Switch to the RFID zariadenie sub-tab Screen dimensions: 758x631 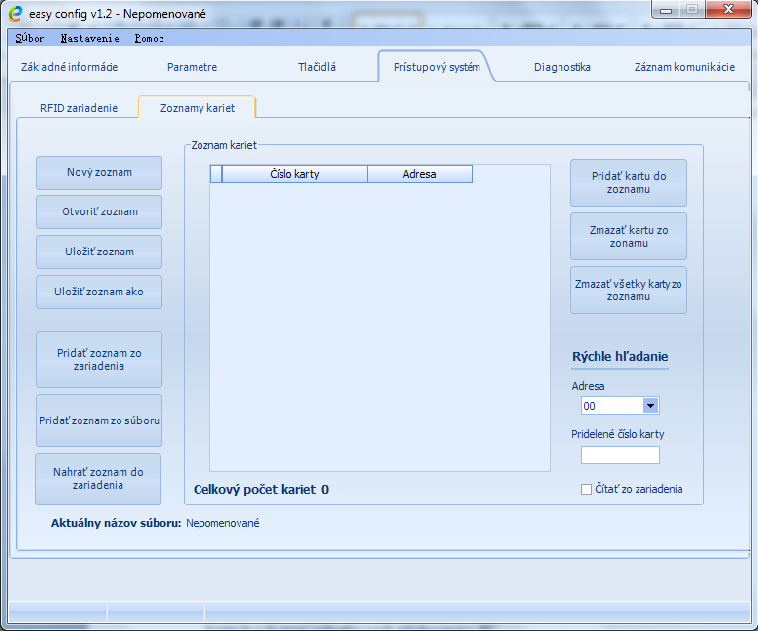79,108
